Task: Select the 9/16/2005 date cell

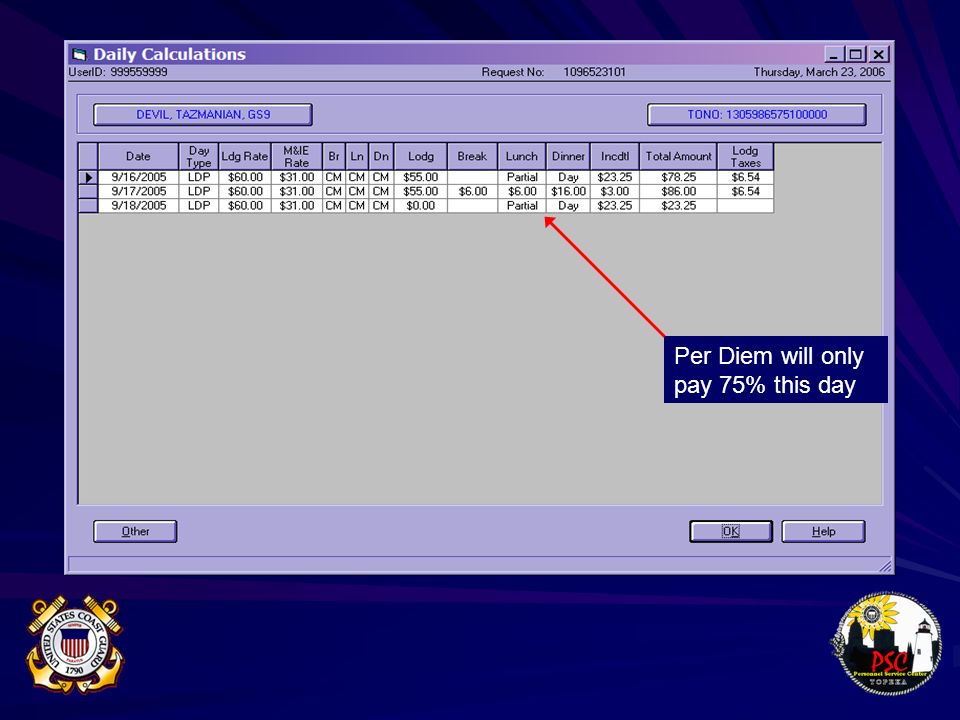Action: (138, 178)
